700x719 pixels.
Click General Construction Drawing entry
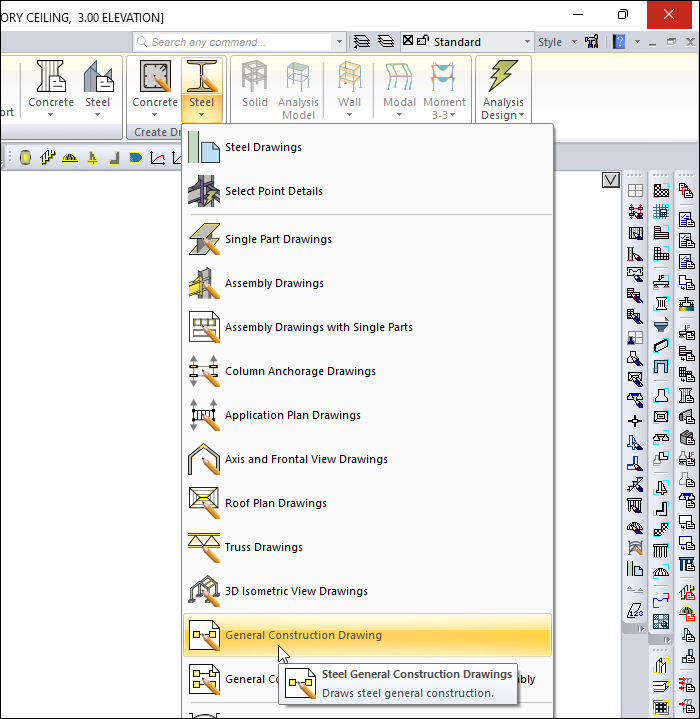coord(303,636)
